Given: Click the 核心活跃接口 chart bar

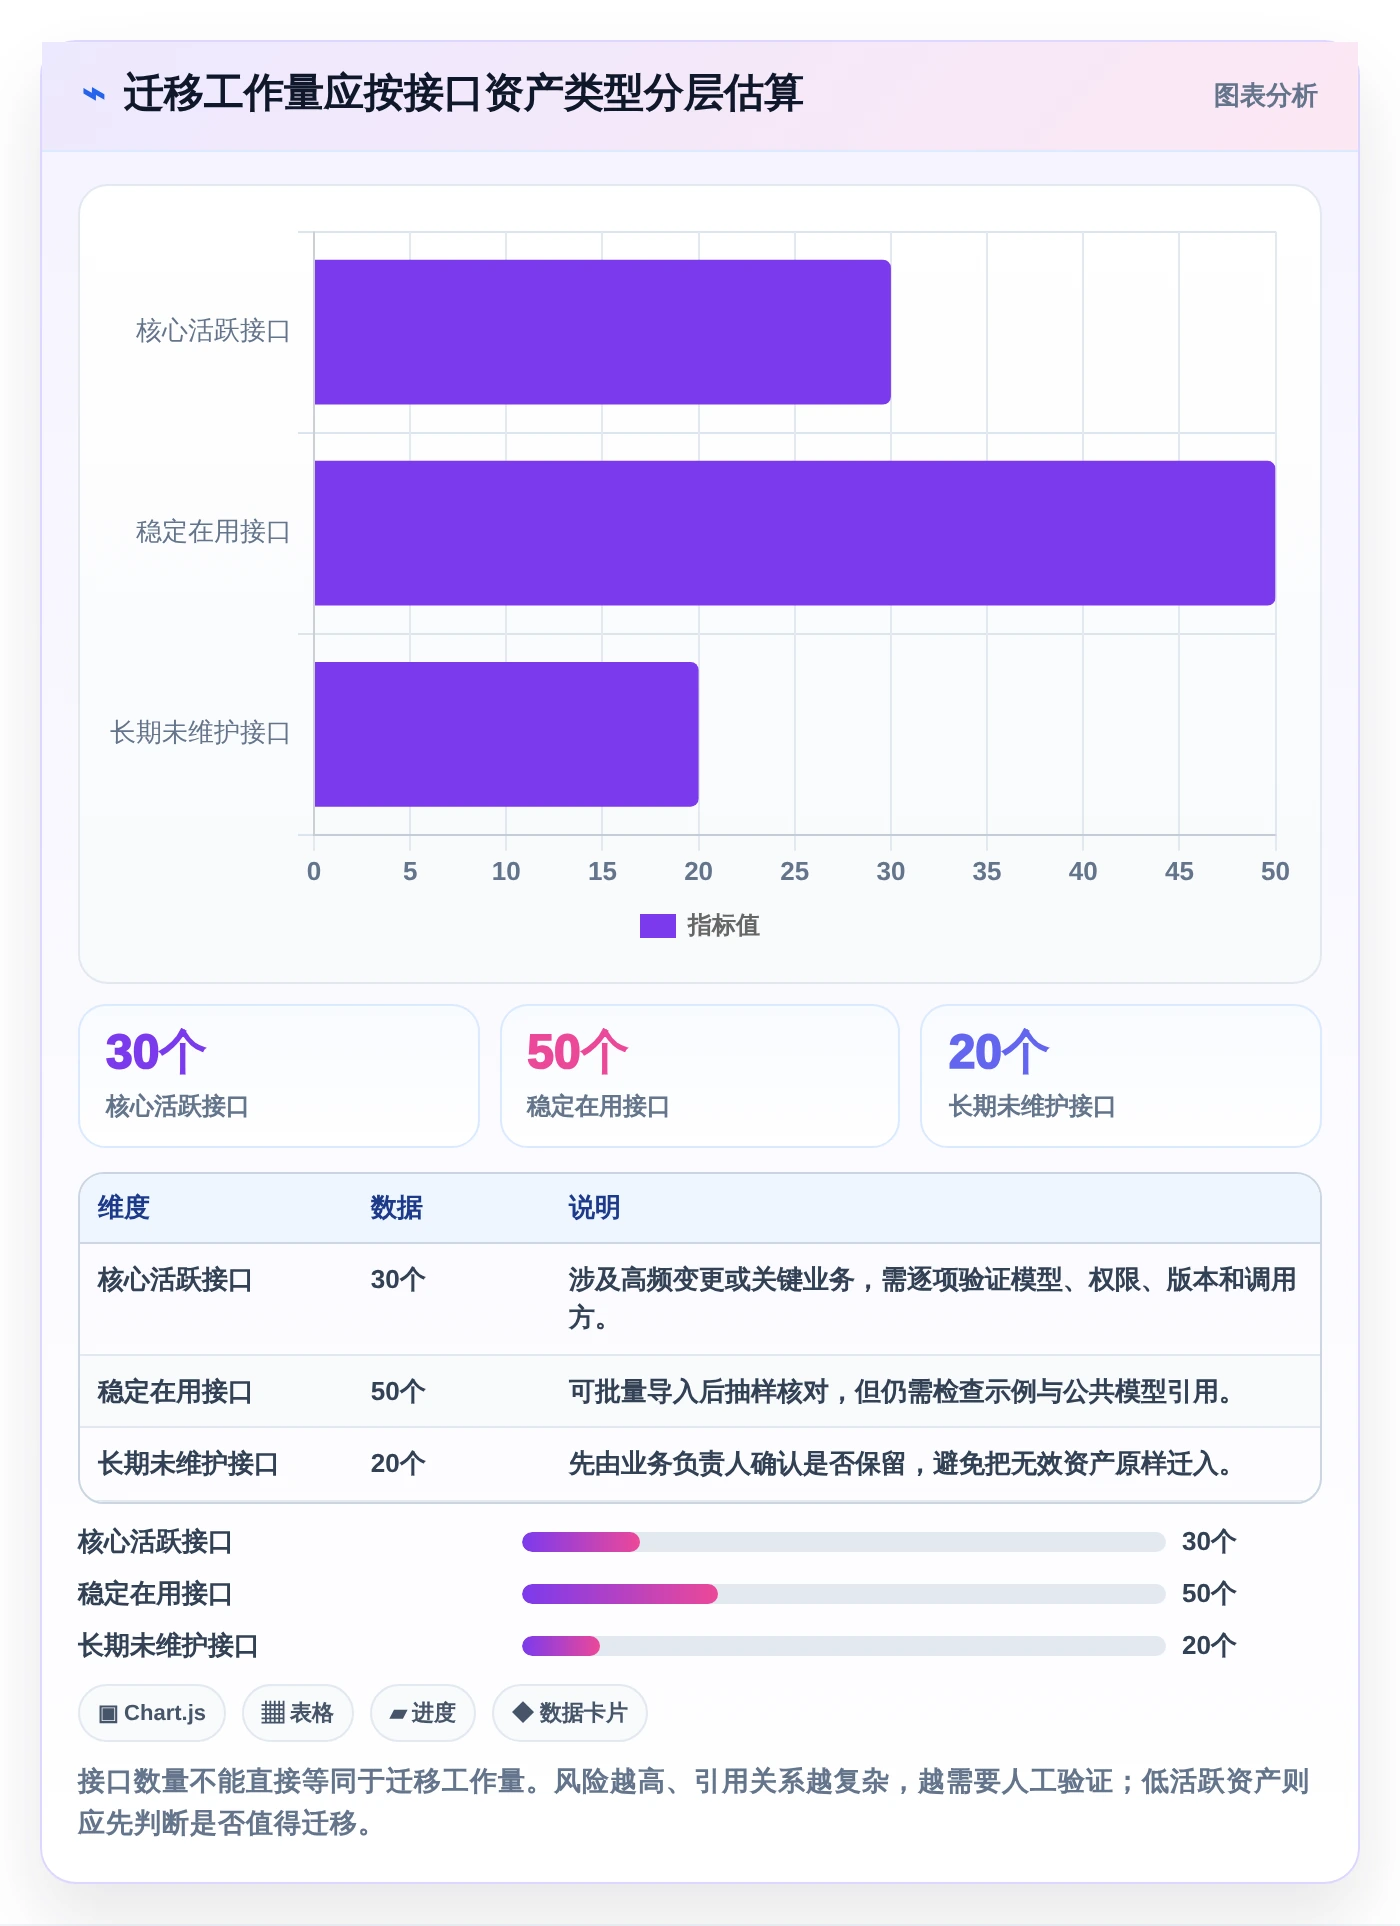Looking at the screenshot, I should click(602, 332).
